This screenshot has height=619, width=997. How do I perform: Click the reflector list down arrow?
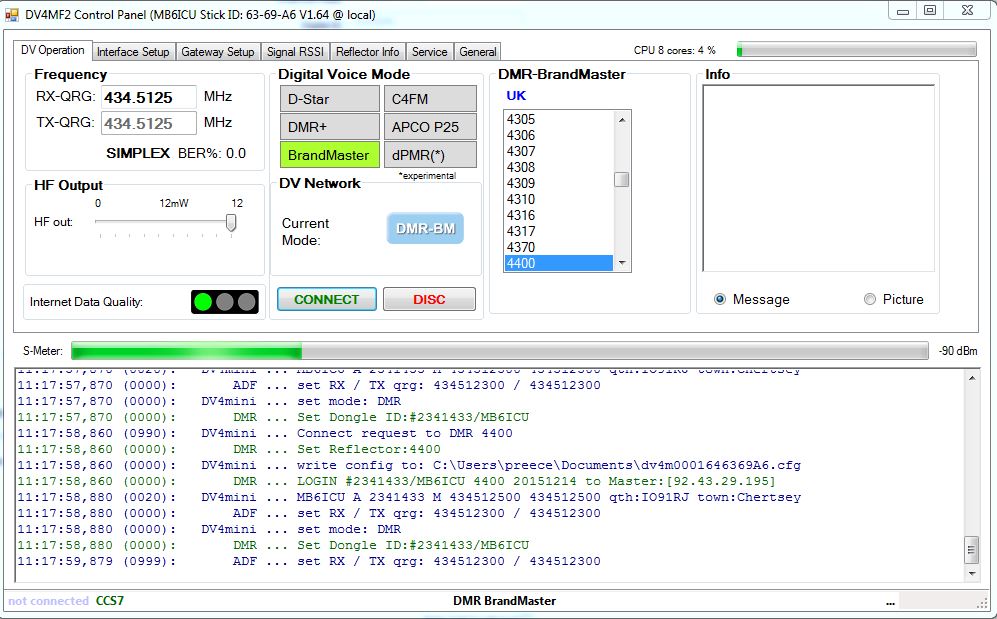622,263
